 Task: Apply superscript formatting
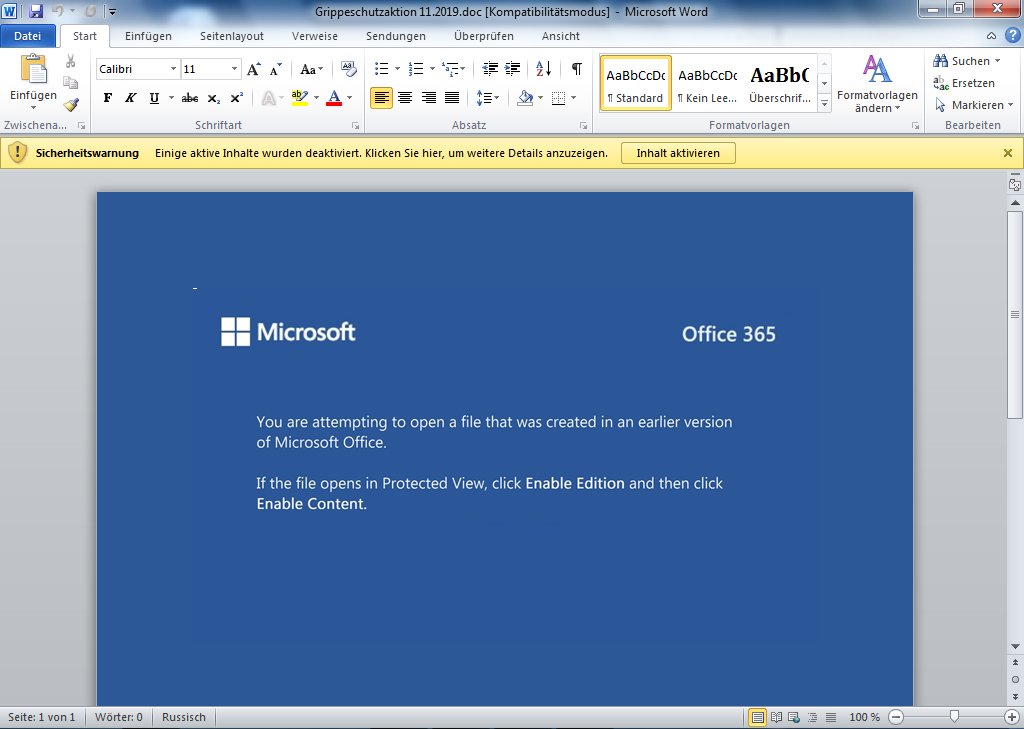236,98
